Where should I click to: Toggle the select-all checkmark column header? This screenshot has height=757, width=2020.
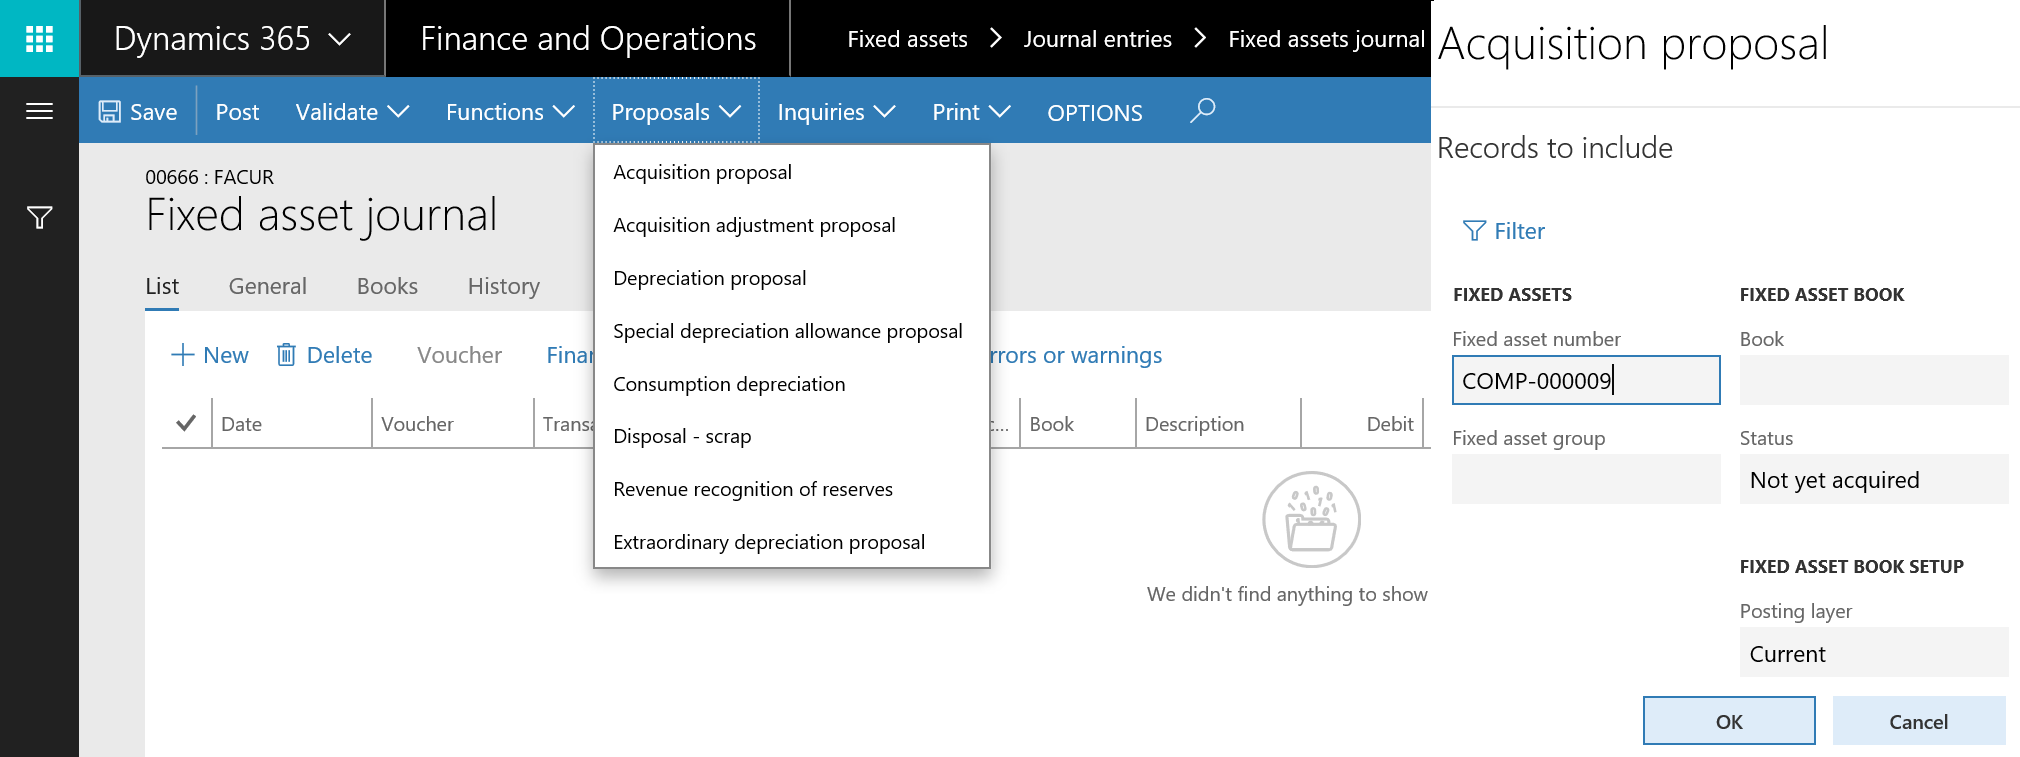click(186, 423)
